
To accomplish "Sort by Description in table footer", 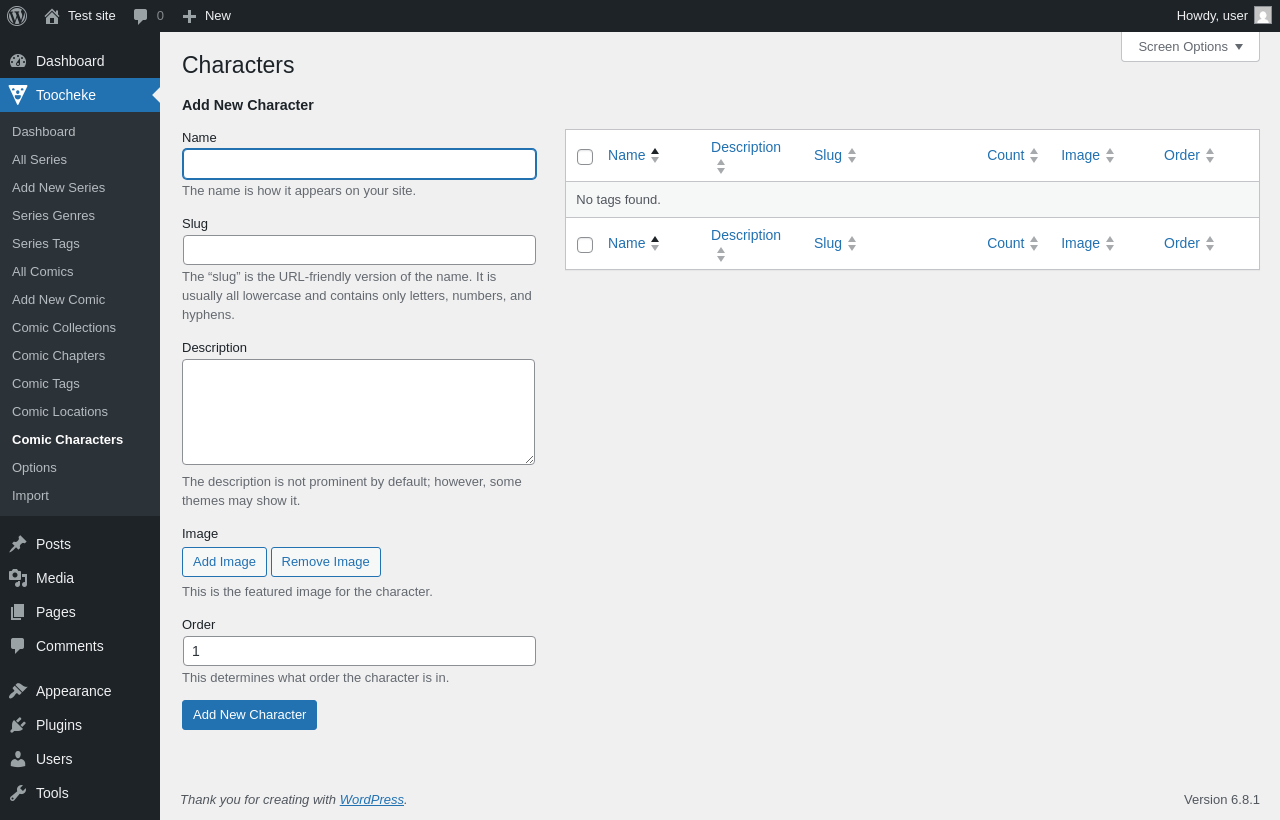I will (x=746, y=235).
